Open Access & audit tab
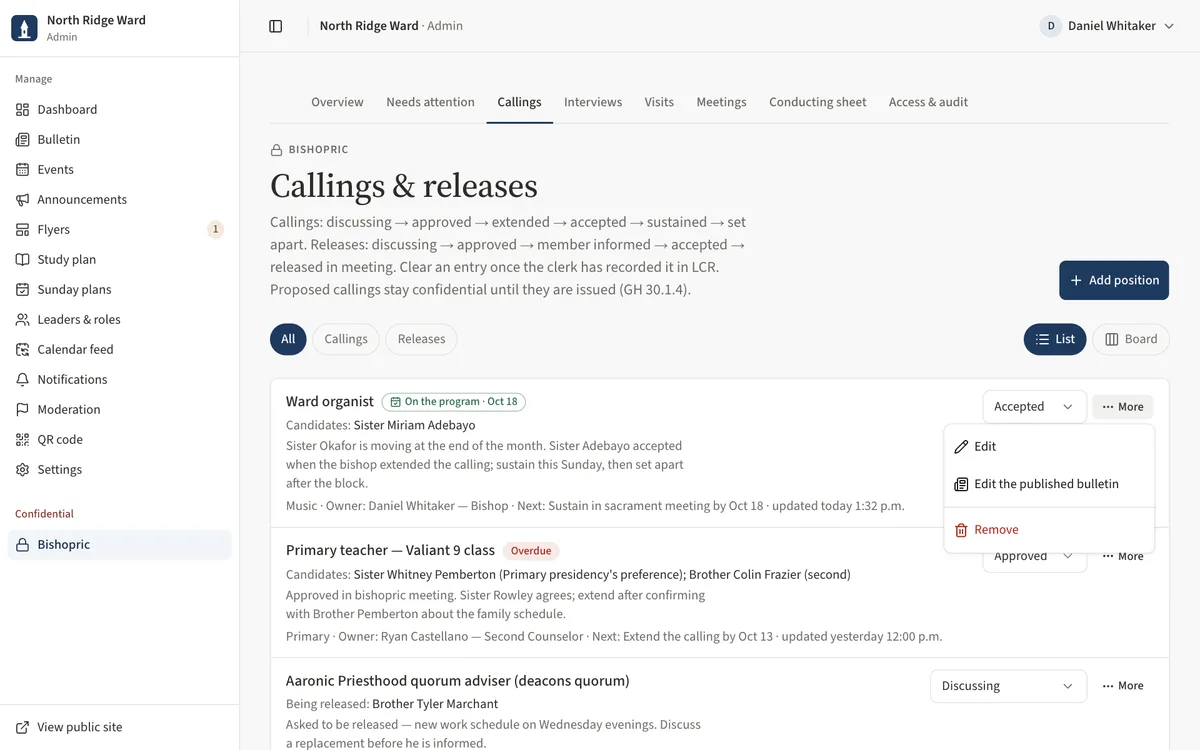1200x750 pixels. tap(928, 102)
